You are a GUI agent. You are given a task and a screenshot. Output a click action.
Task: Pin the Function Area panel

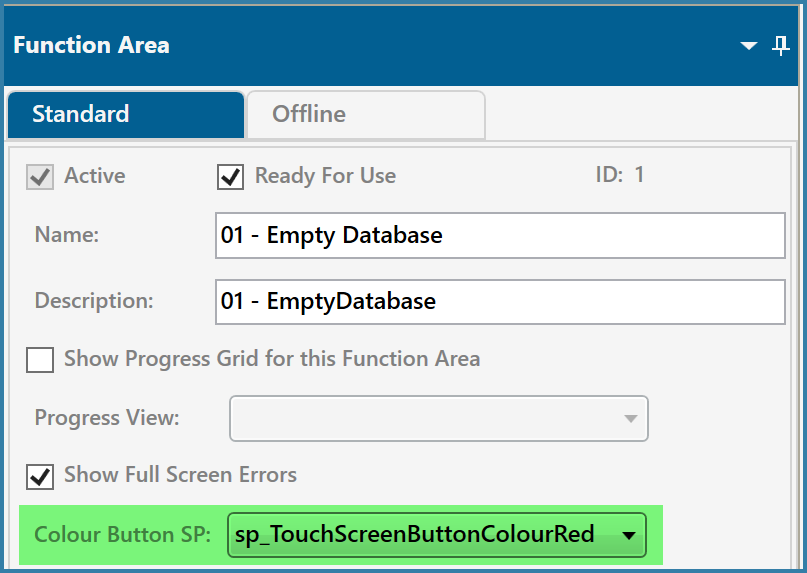(x=781, y=46)
